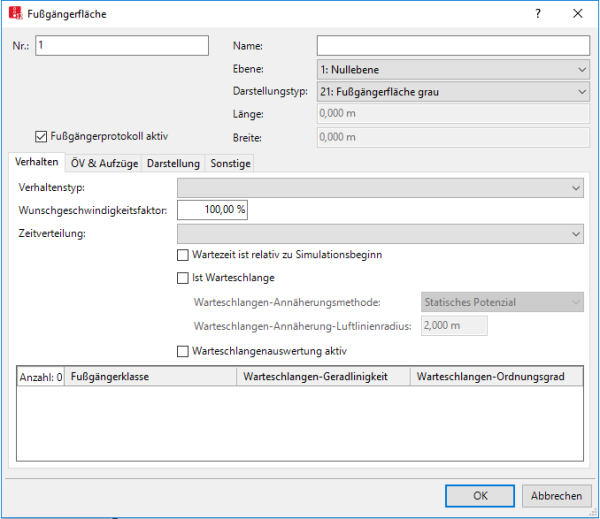Click into the Name text field
Viewport: 600px width, 519px height.
(x=453, y=46)
